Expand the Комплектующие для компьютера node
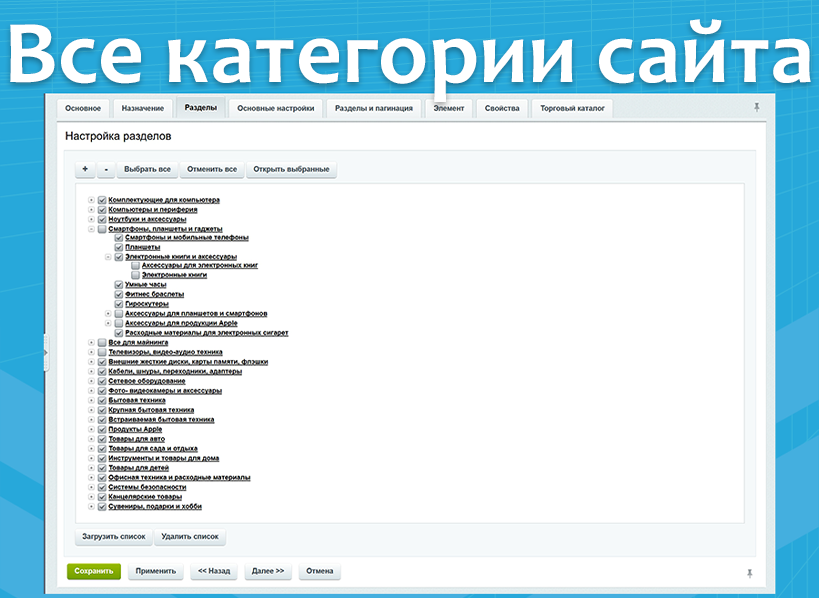 coord(91,200)
